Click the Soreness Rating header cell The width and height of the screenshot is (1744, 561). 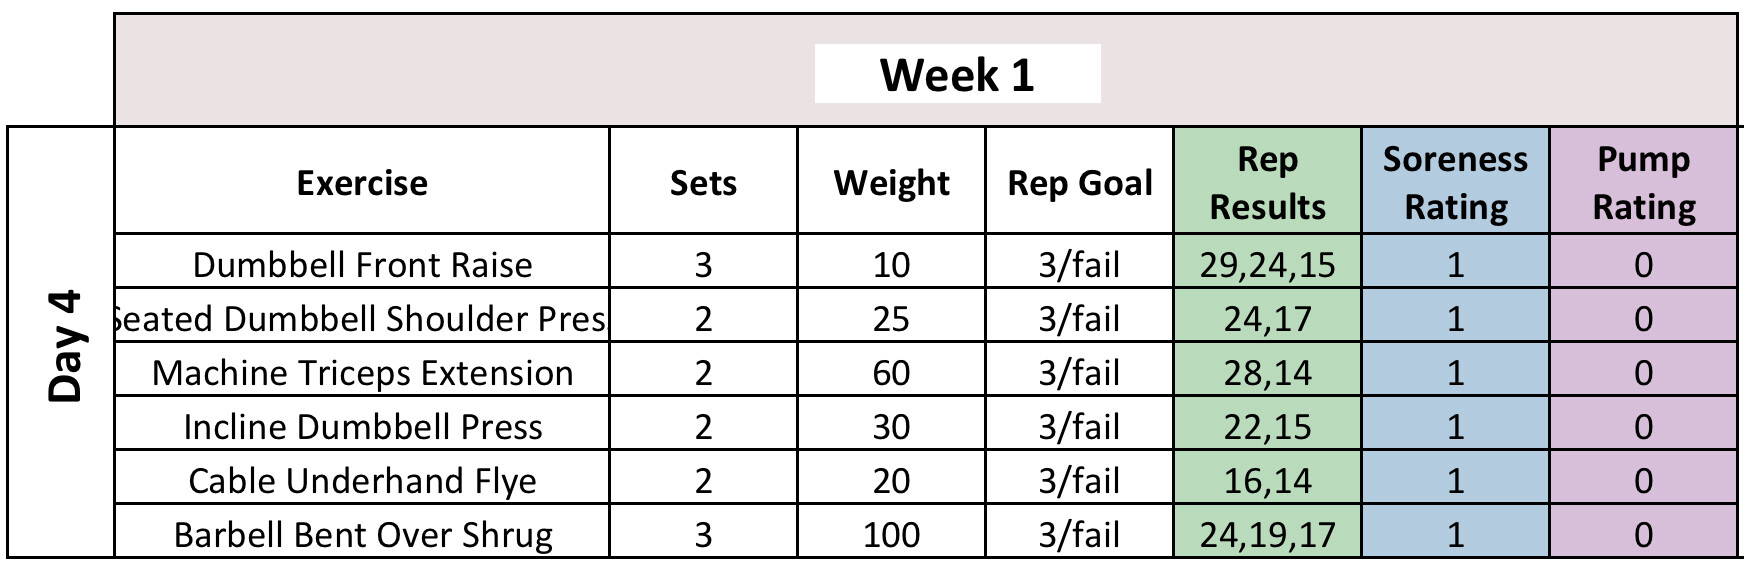[x=1455, y=183]
